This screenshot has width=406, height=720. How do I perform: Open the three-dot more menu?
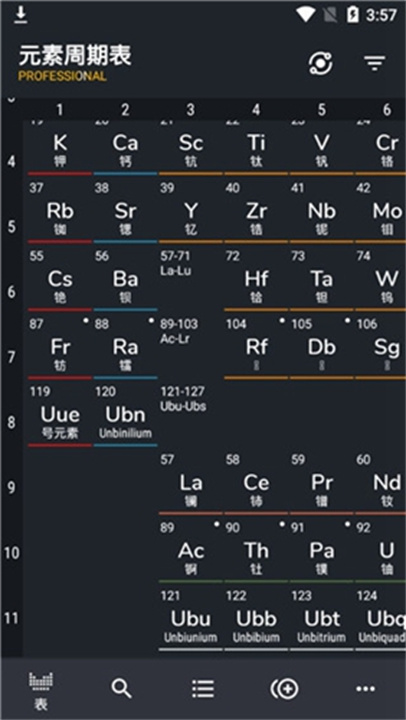pyautogui.click(x=365, y=688)
